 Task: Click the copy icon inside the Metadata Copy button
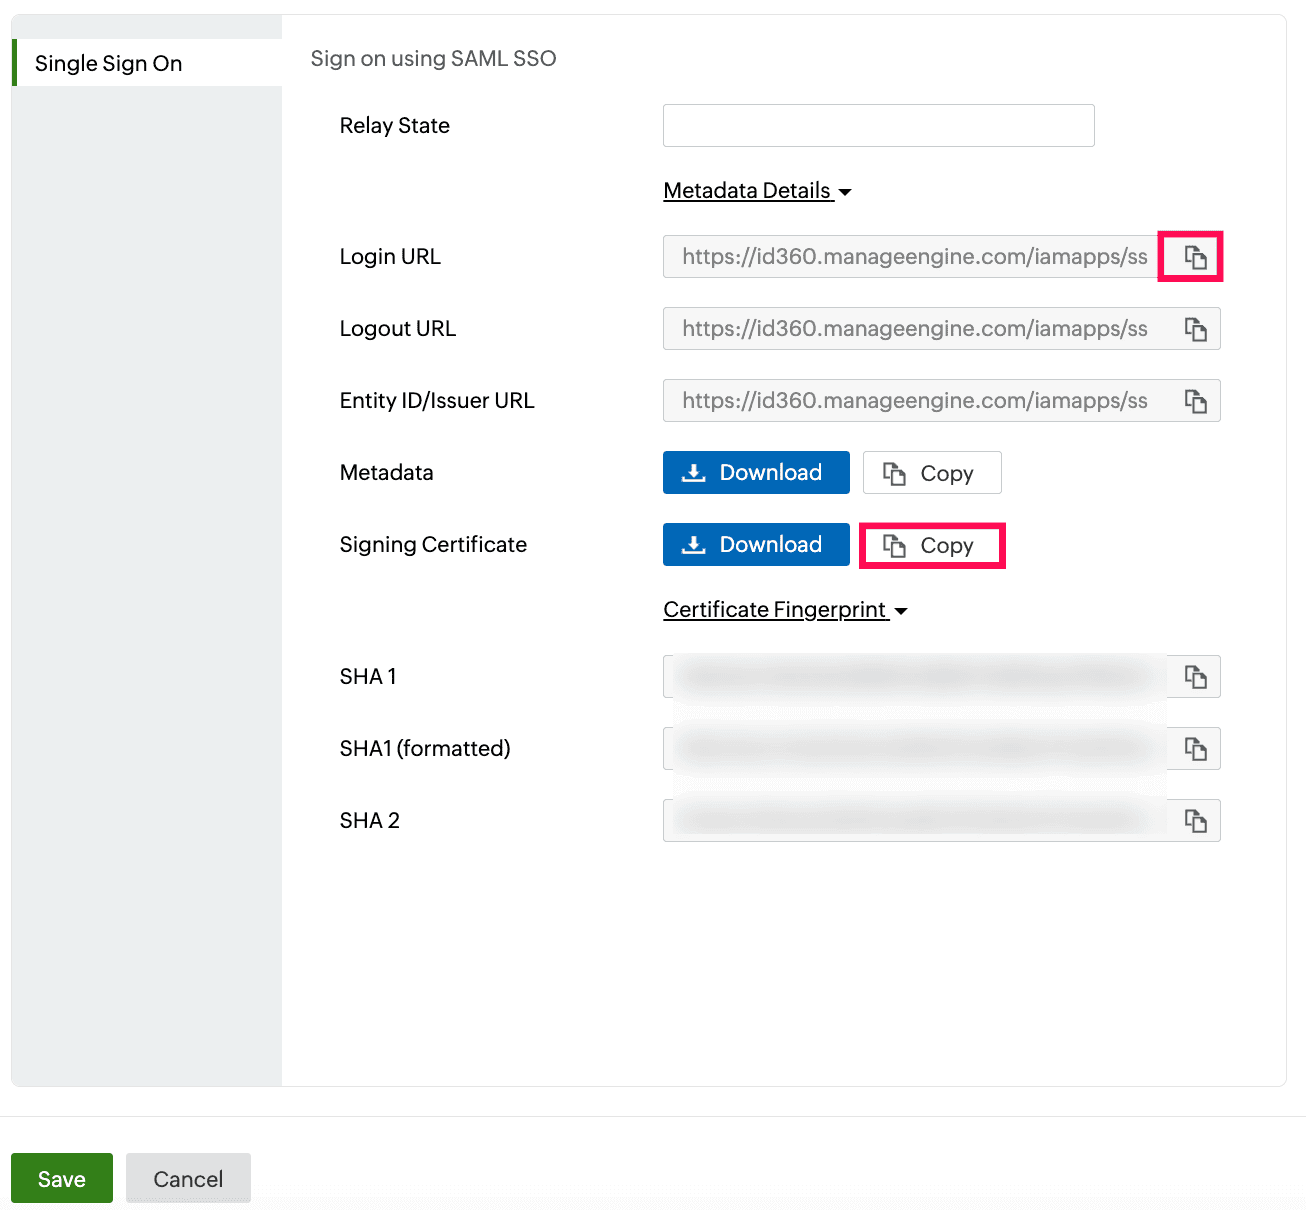[893, 472]
